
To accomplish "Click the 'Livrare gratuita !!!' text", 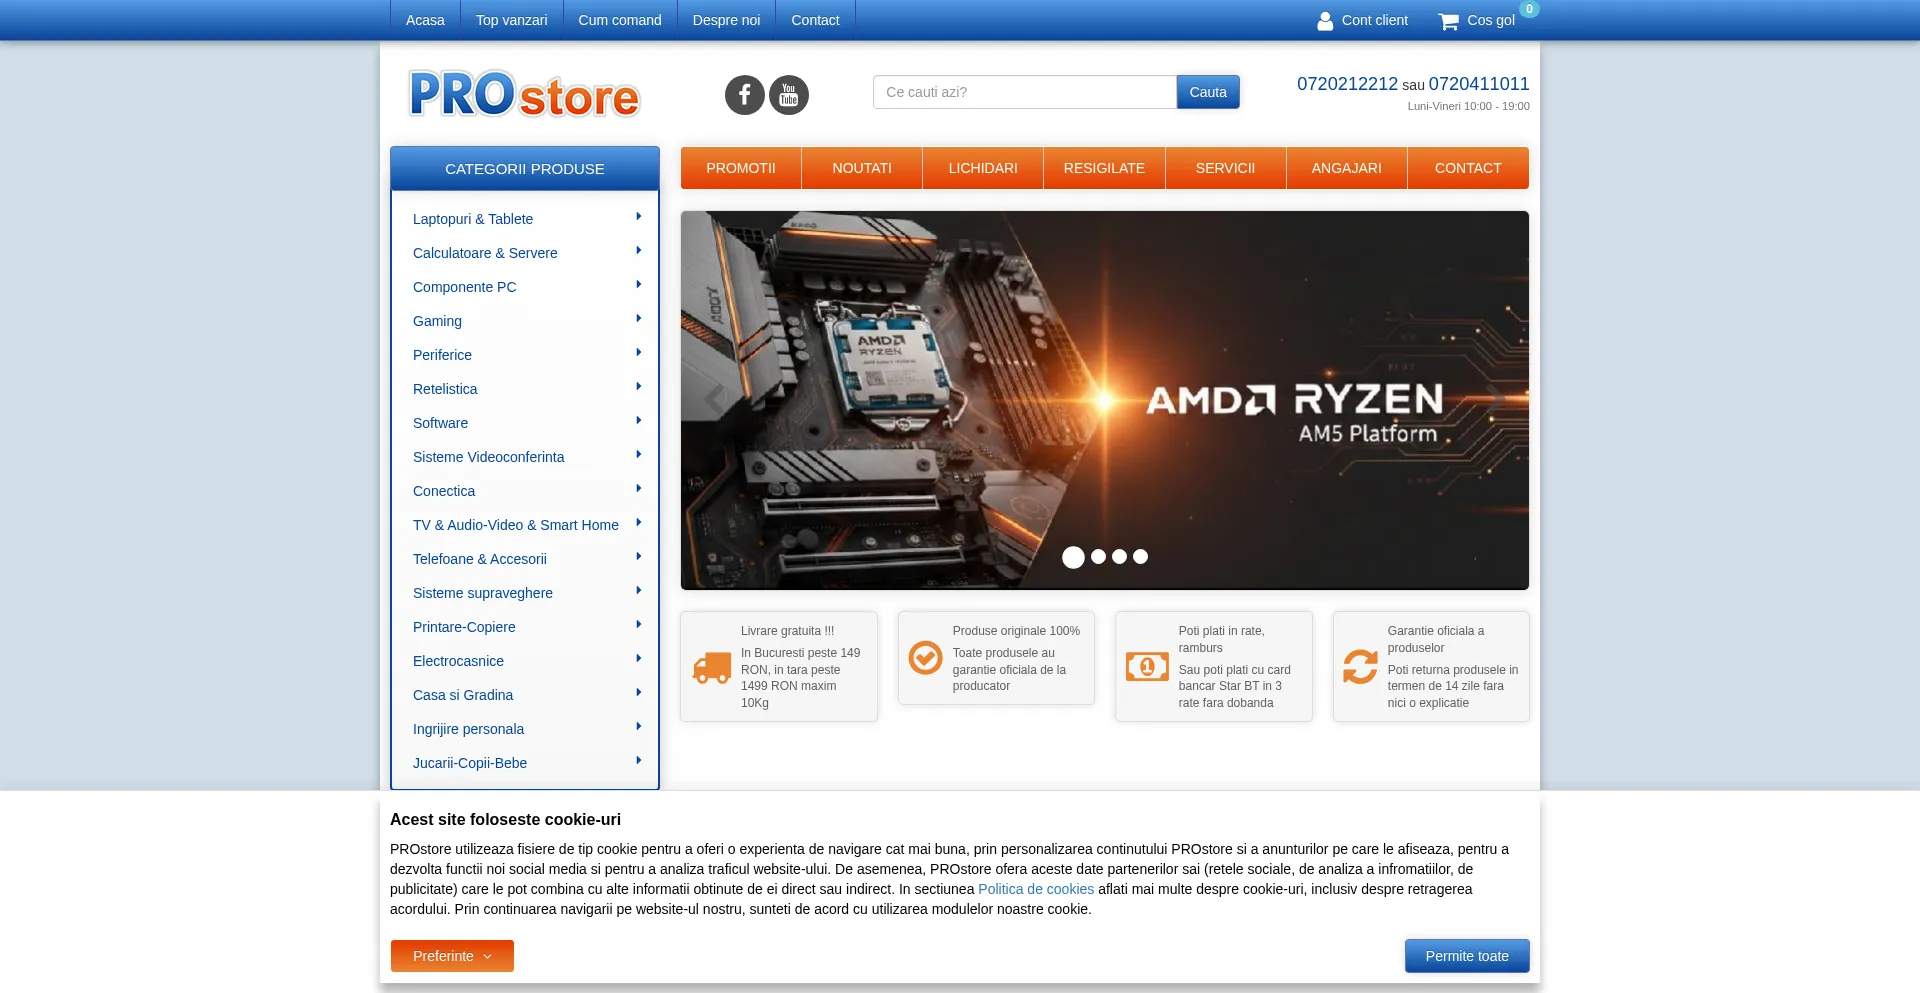I will 787,631.
